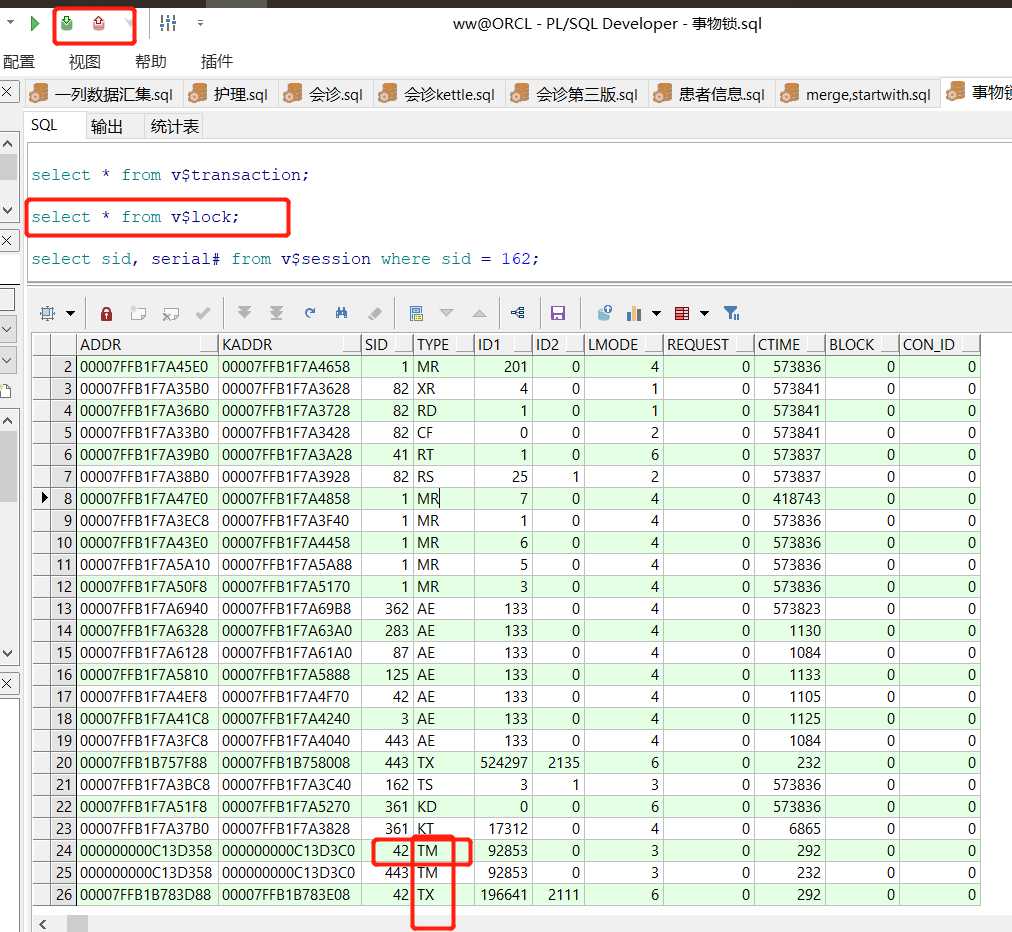Click the Delete record icon

[x=170, y=314]
